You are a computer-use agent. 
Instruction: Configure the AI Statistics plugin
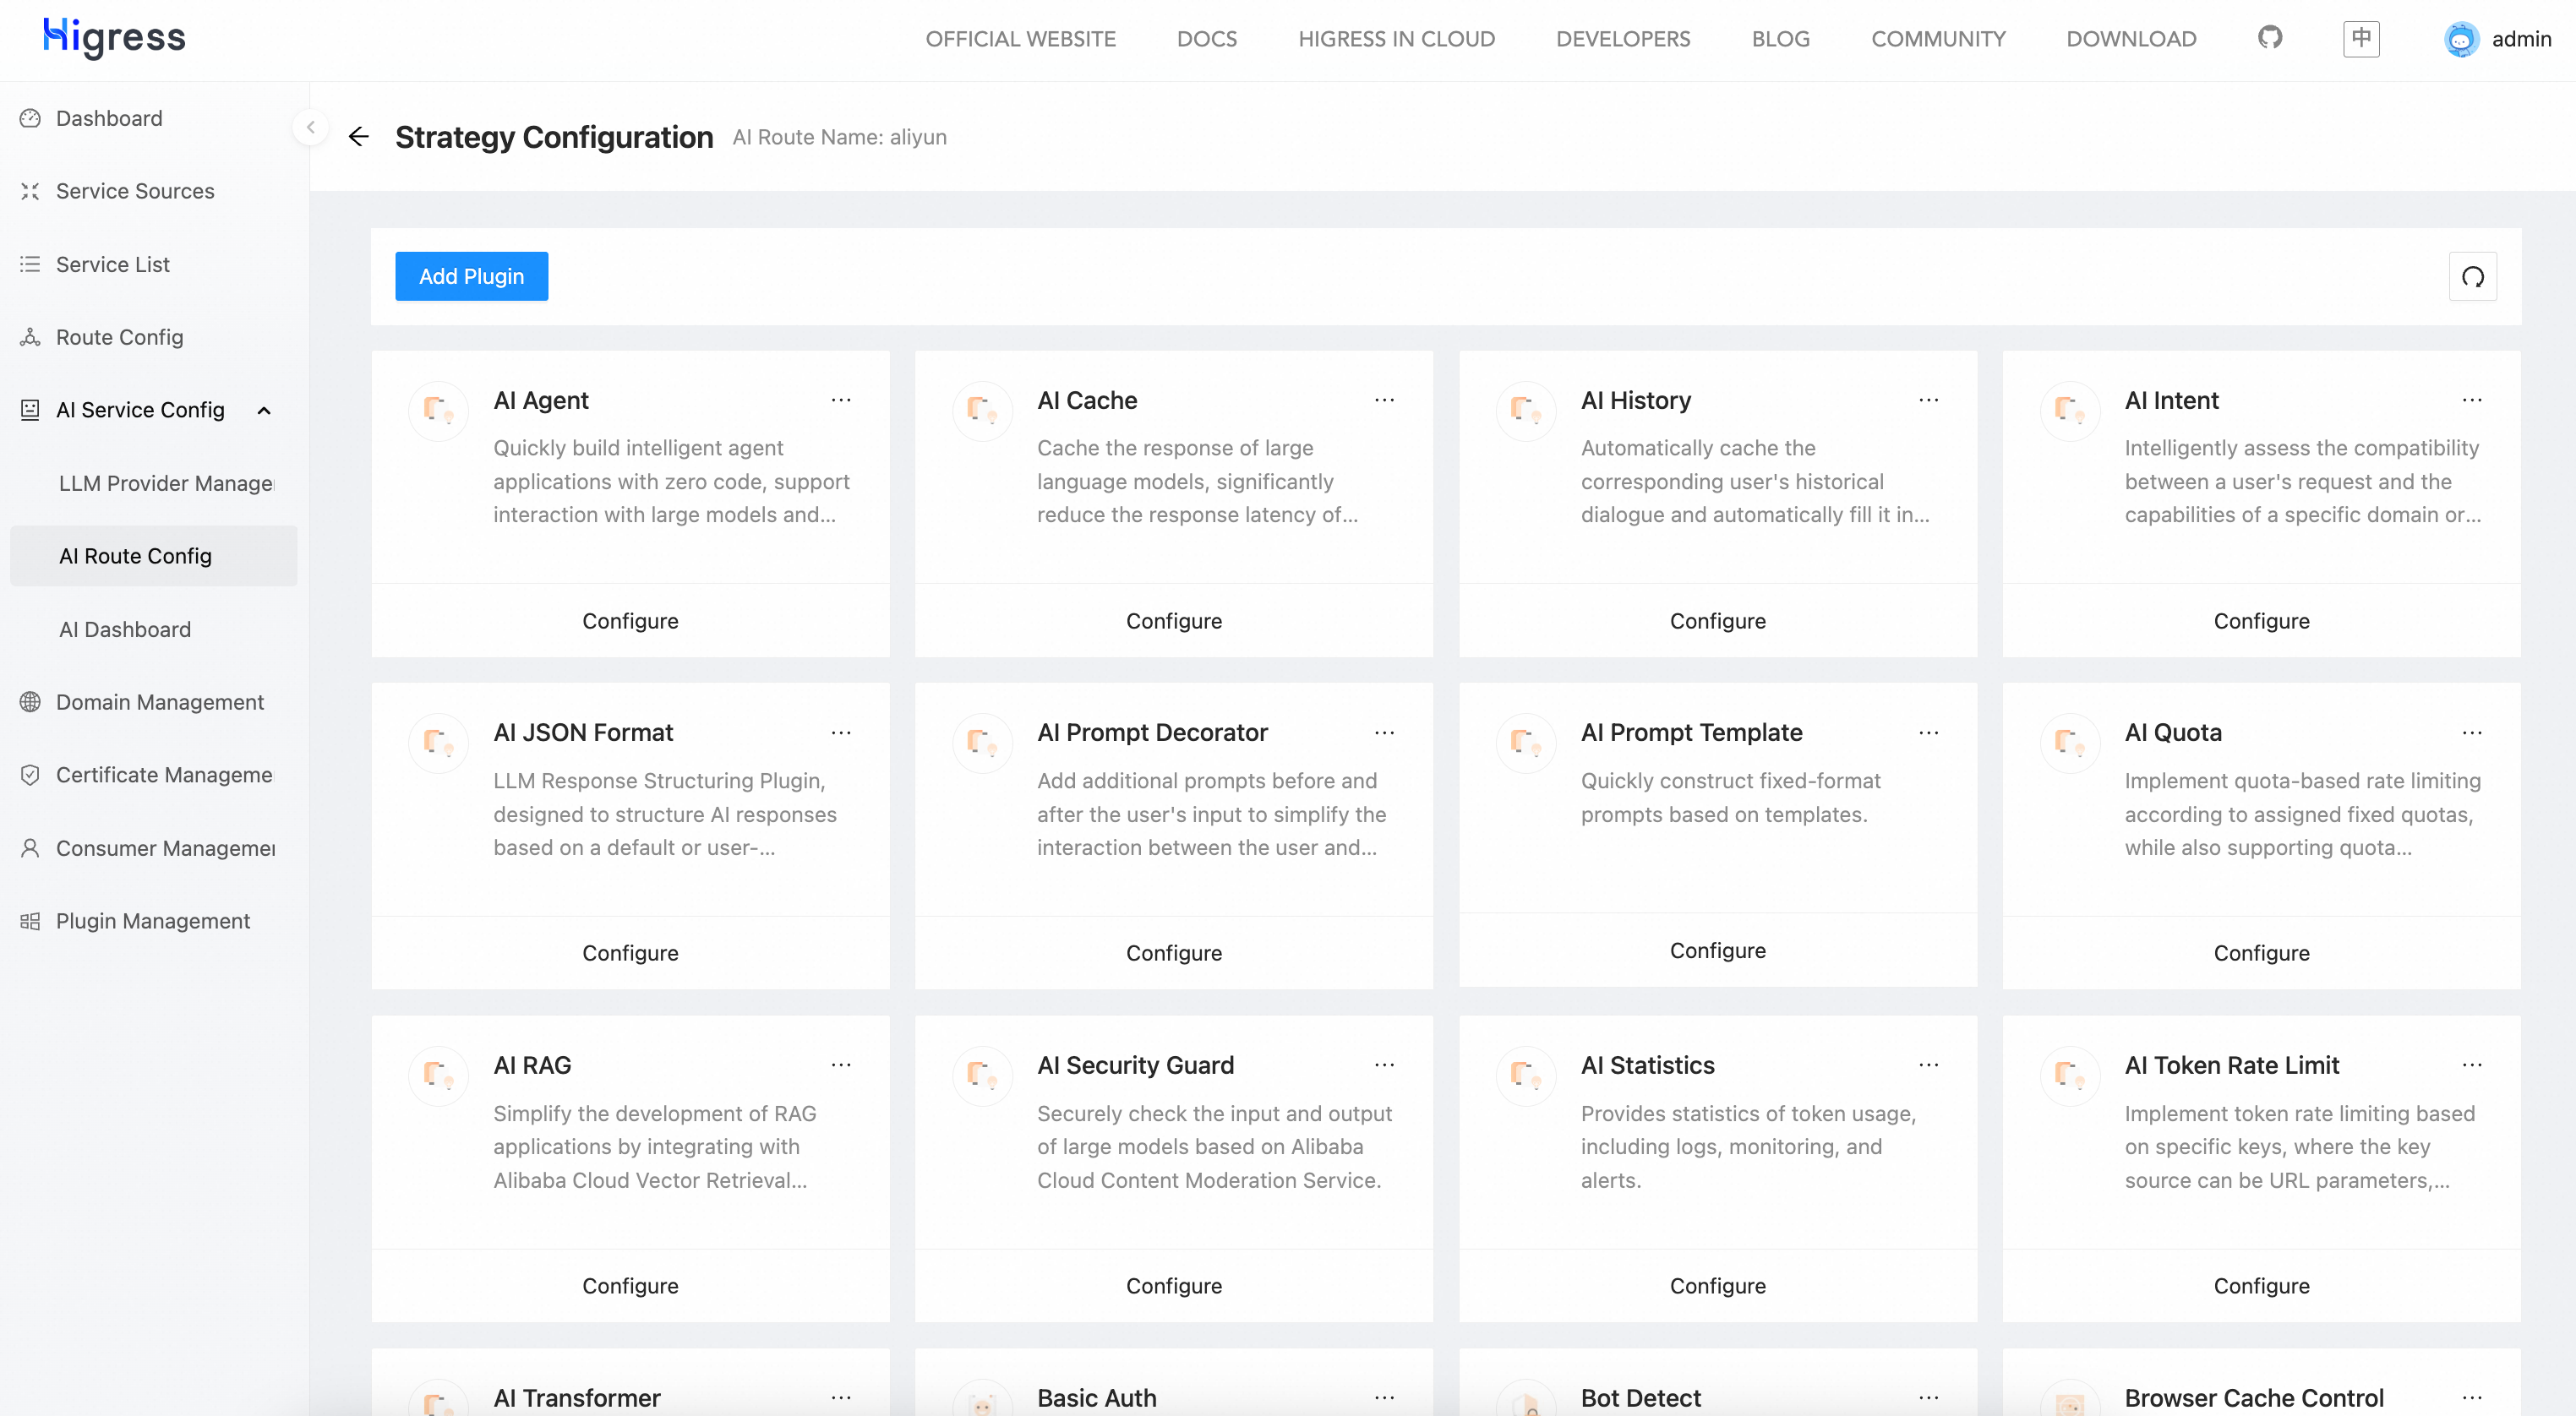(1717, 1286)
